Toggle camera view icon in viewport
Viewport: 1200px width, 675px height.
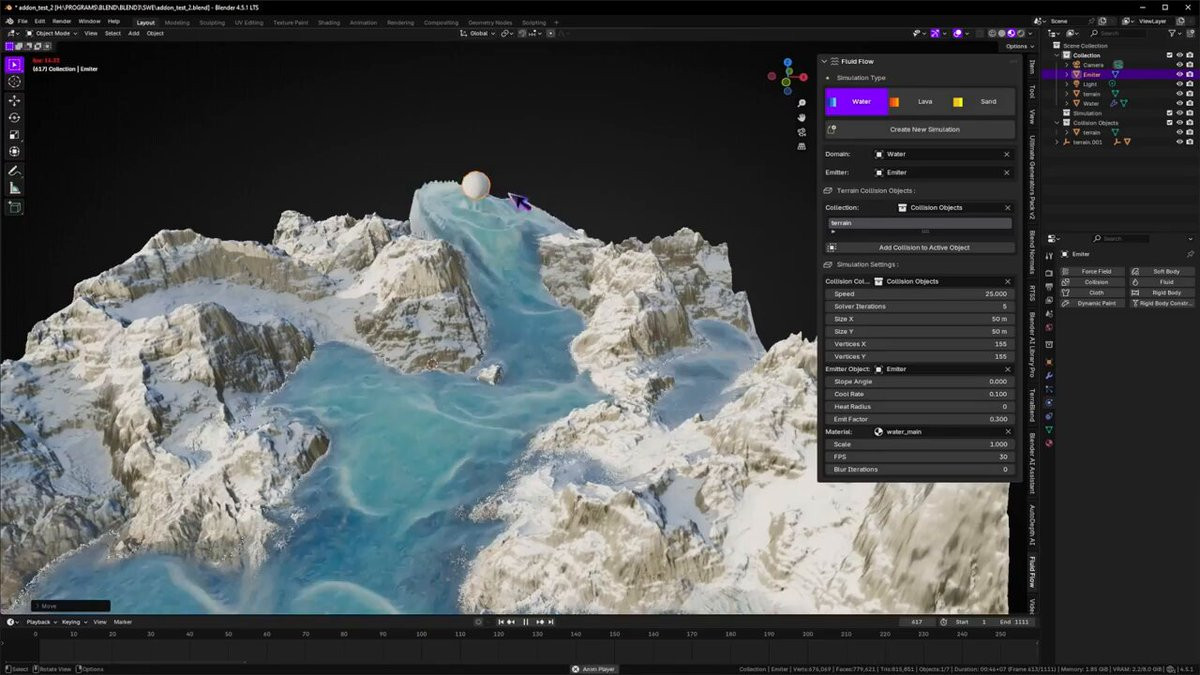[802, 131]
